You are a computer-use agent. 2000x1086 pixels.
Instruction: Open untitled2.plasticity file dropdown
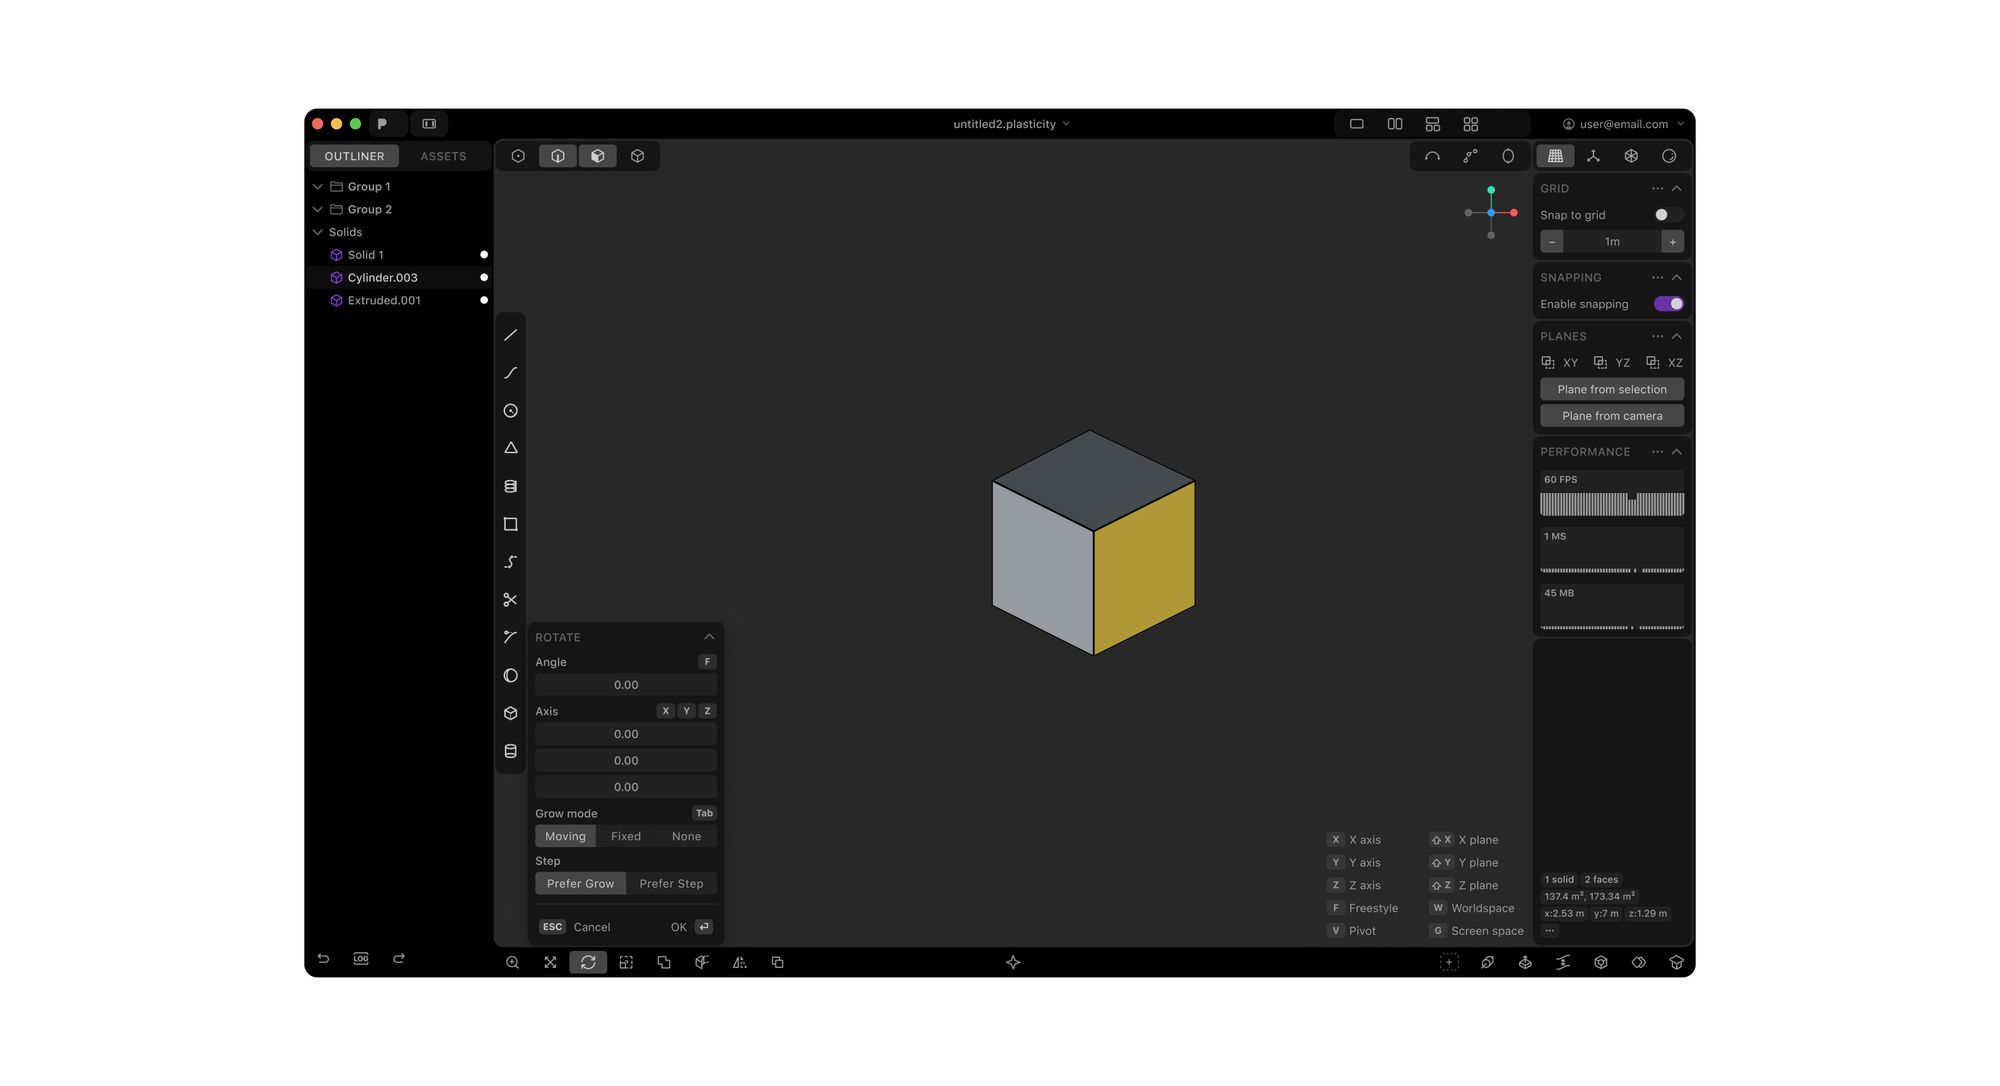(x=1011, y=124)
